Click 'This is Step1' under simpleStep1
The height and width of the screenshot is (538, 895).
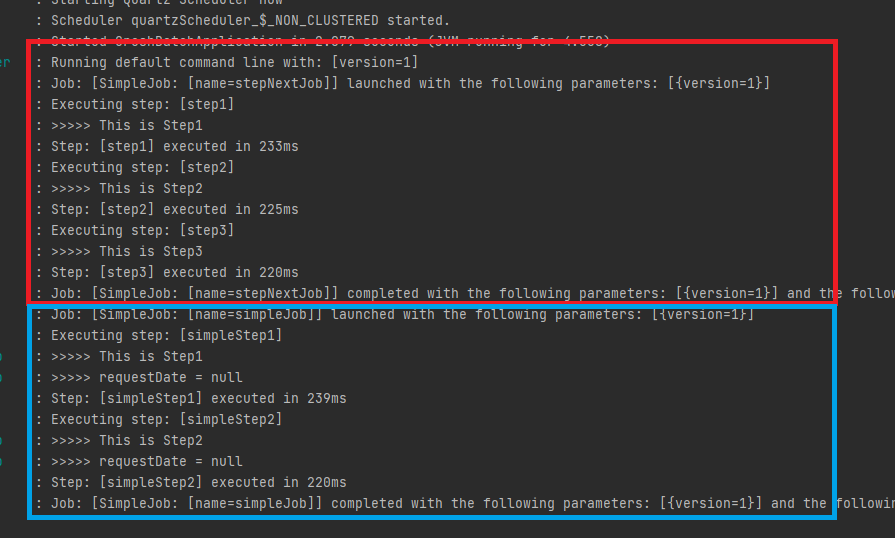click(150, 356)
